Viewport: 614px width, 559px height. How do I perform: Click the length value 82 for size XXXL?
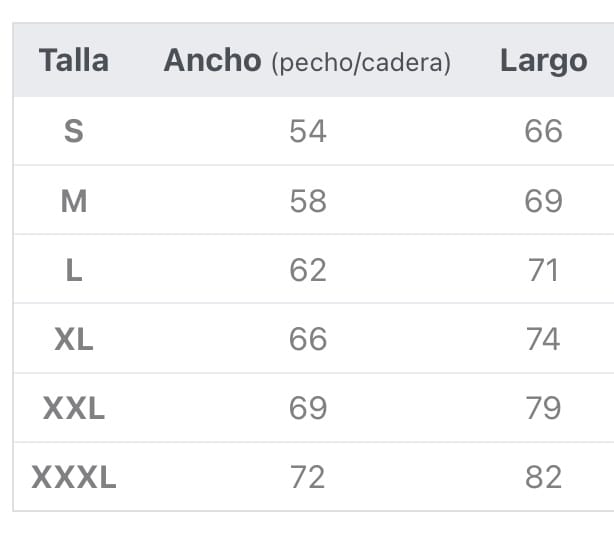(543, 477)
